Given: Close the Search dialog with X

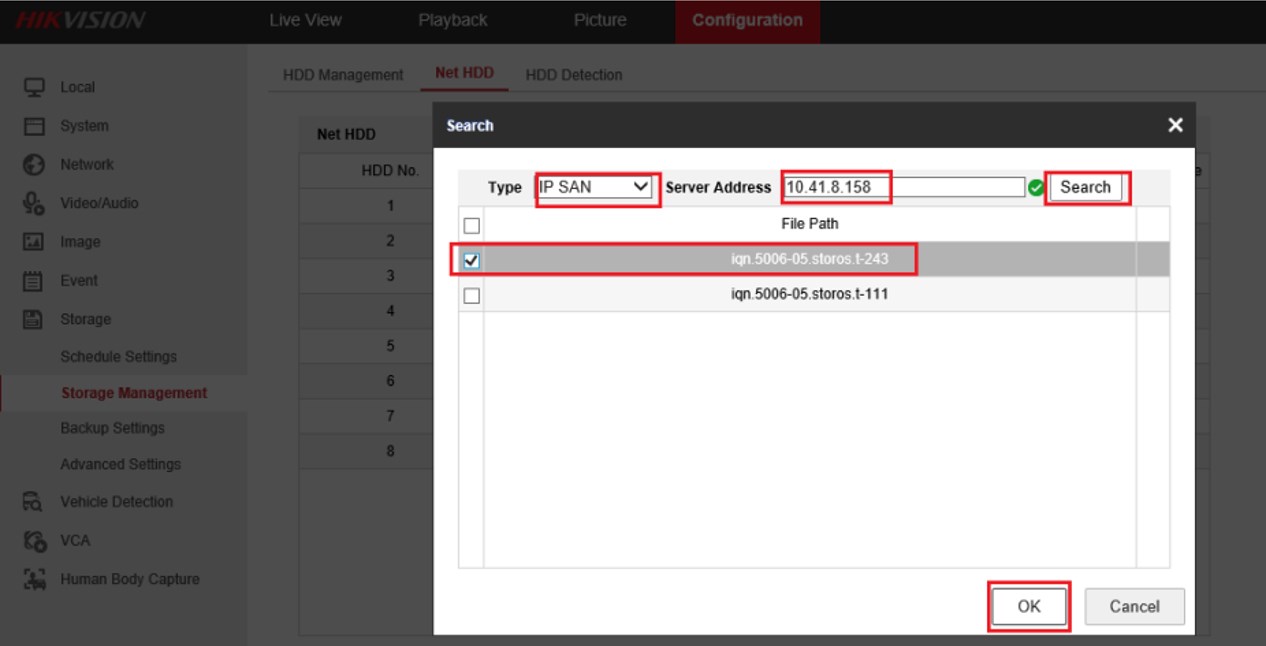Looking at the screenshot, I should tap(1175, 125).
